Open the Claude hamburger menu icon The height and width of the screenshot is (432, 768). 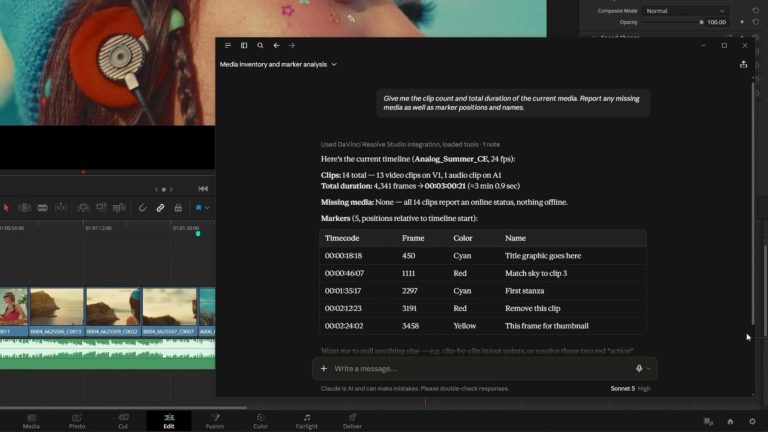(228, 46)
